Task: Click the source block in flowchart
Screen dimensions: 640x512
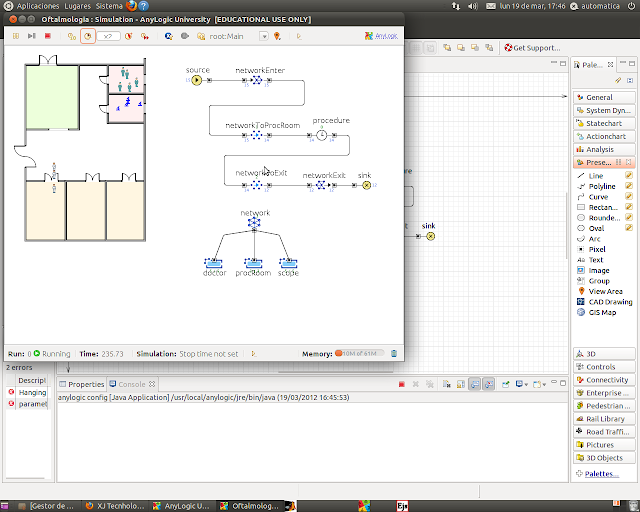Action: click(x=196, y=80)
